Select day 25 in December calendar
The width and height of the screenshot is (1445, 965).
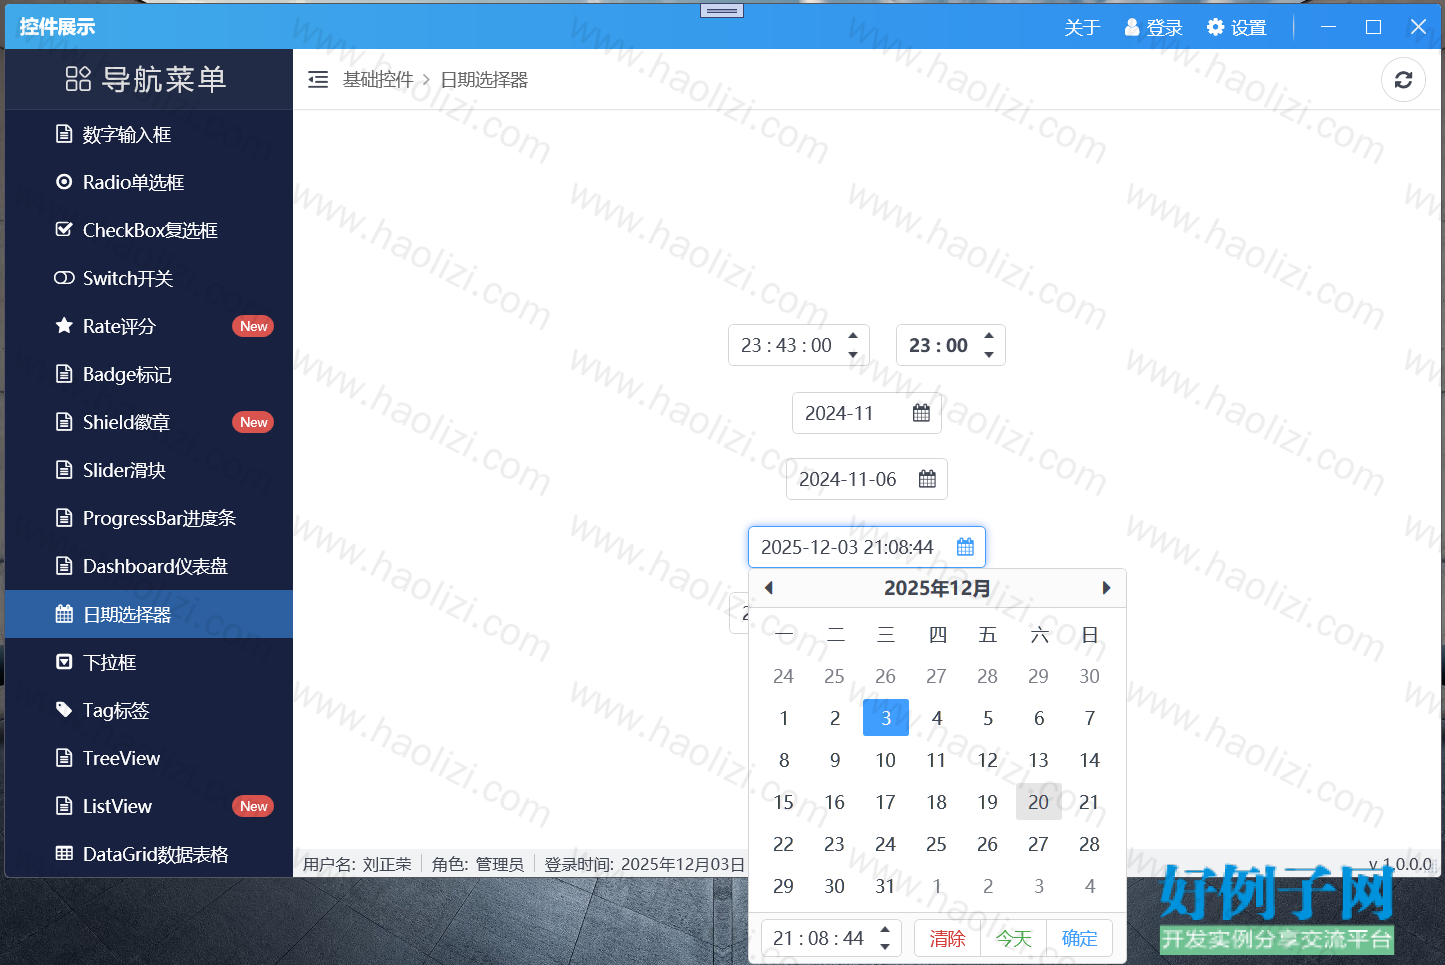937,844
